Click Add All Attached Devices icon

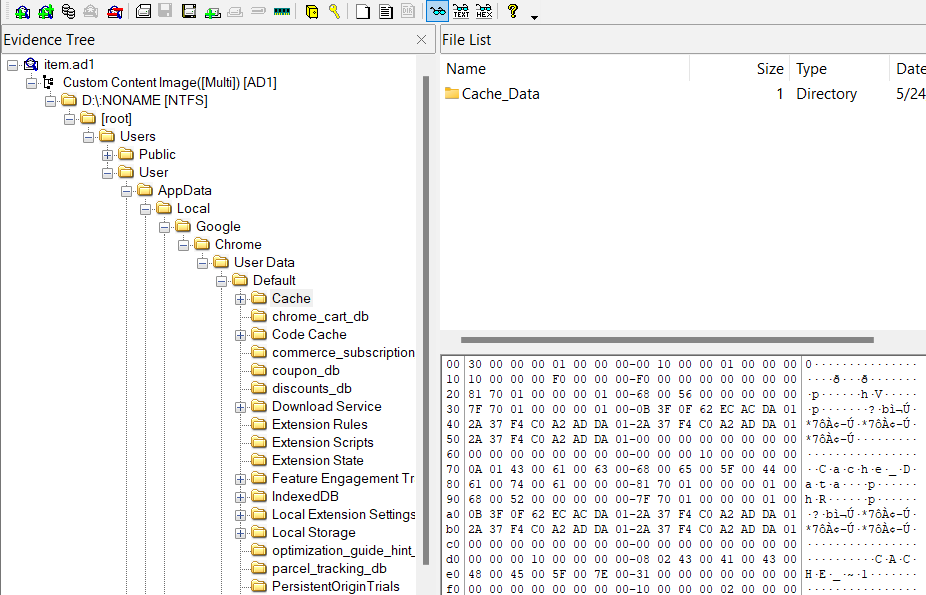click(x=45, y=11)
